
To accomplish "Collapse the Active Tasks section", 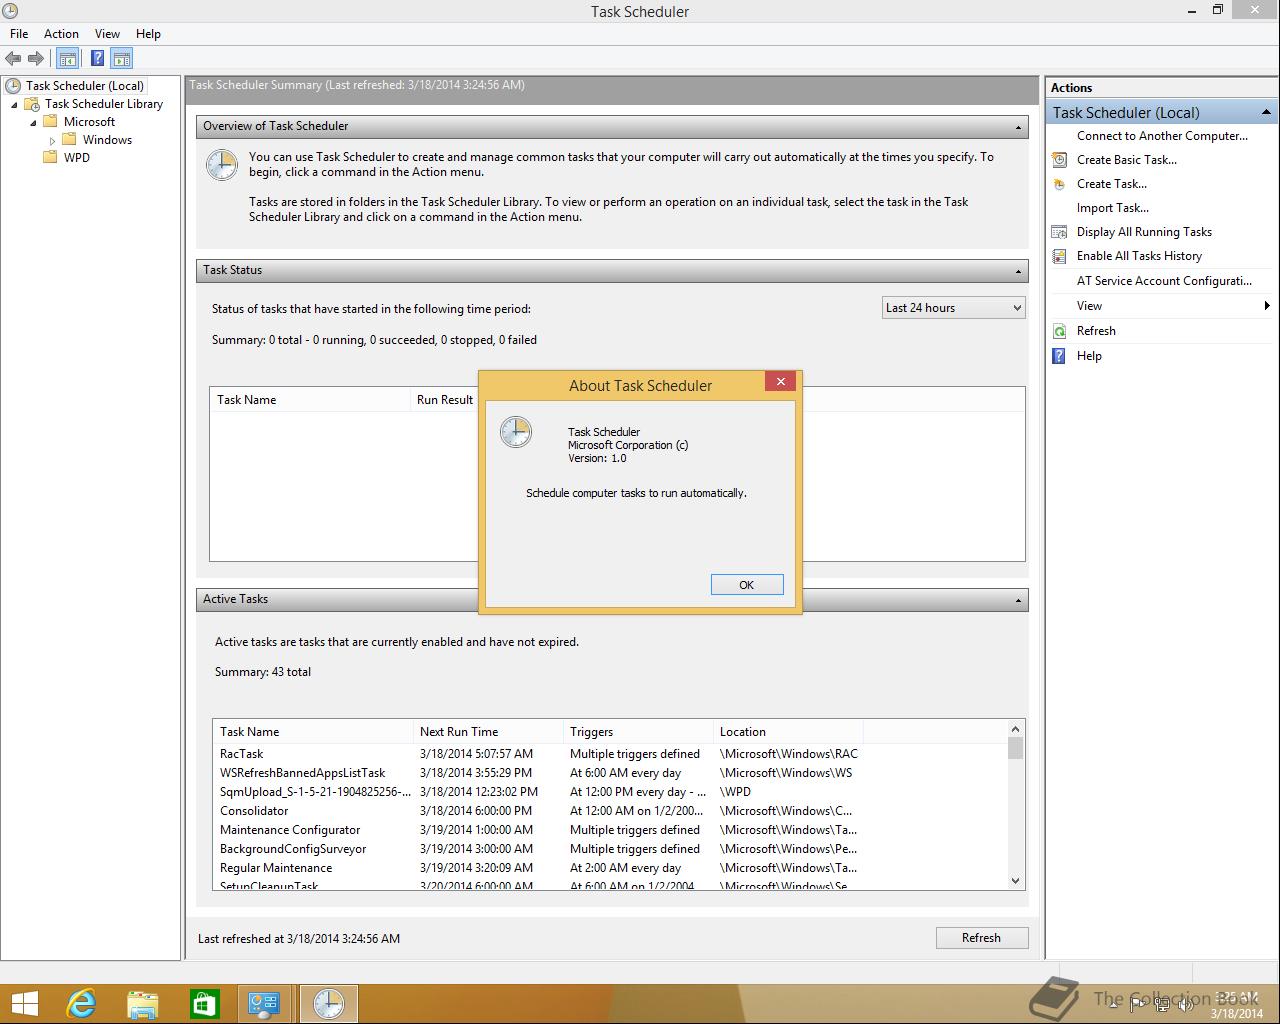I will (1018, 600).
